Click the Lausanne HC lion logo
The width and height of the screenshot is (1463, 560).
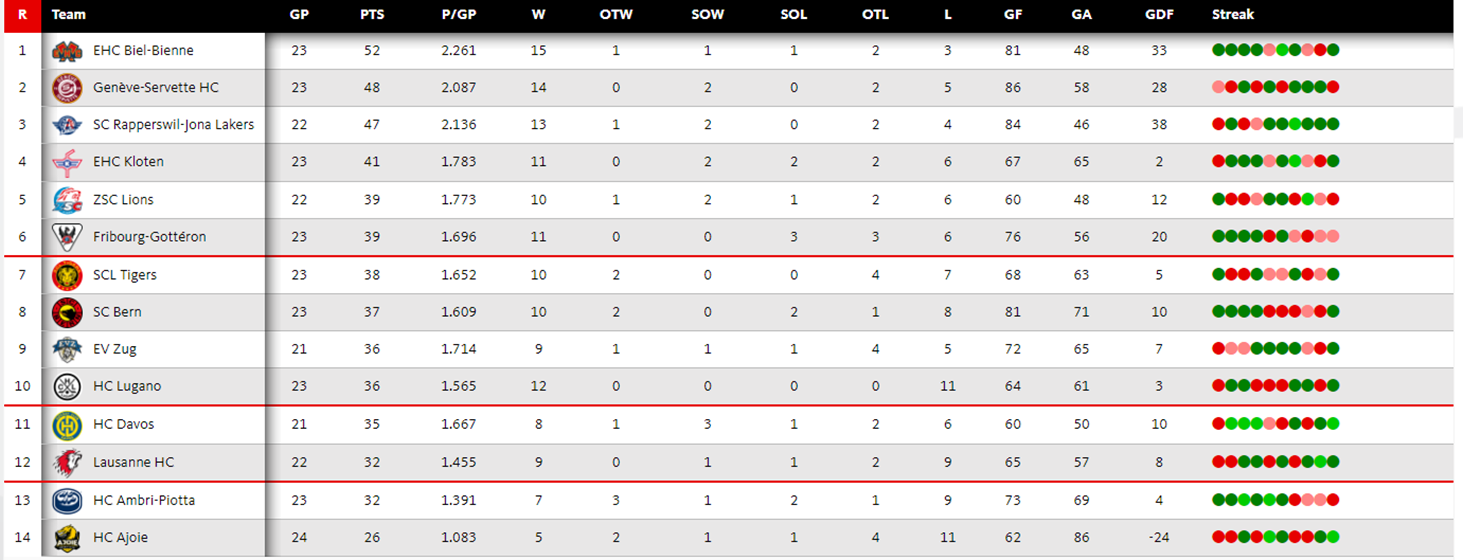click(x=67, y=462)
